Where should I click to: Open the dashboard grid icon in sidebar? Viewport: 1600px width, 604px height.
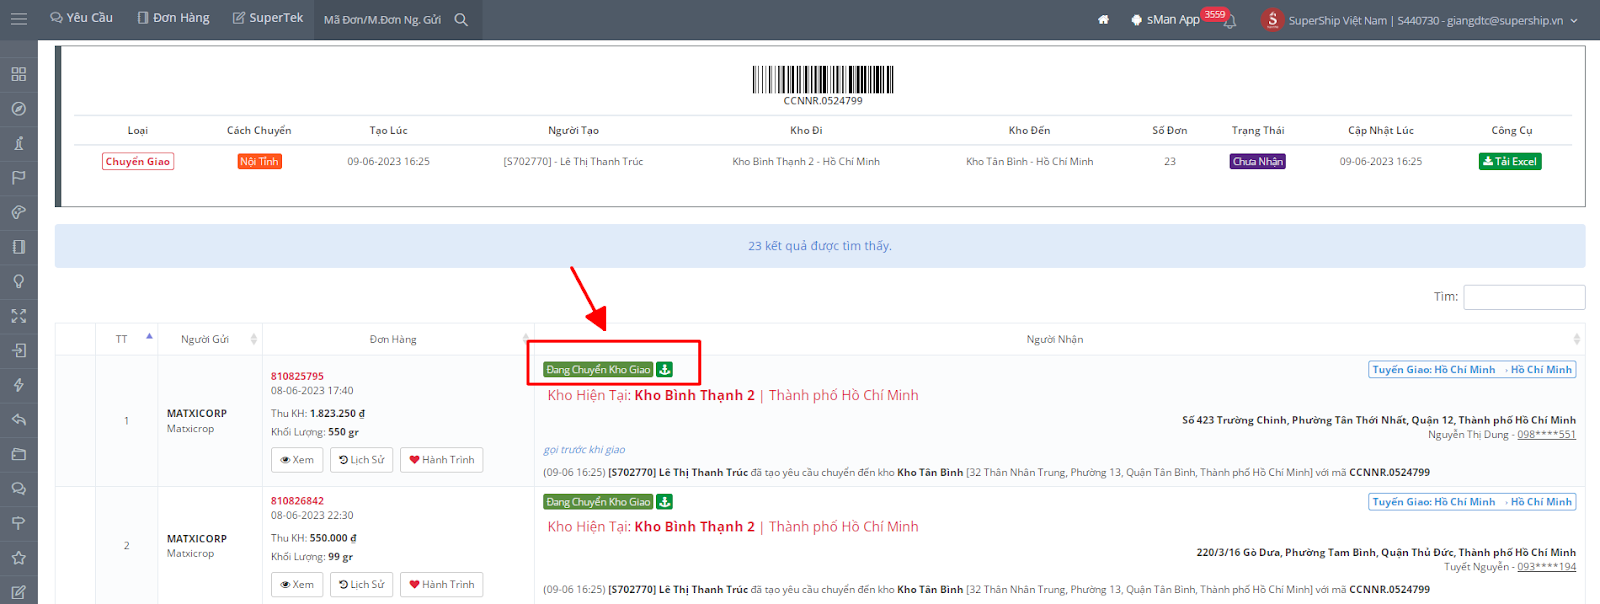[x=18, y=74]
